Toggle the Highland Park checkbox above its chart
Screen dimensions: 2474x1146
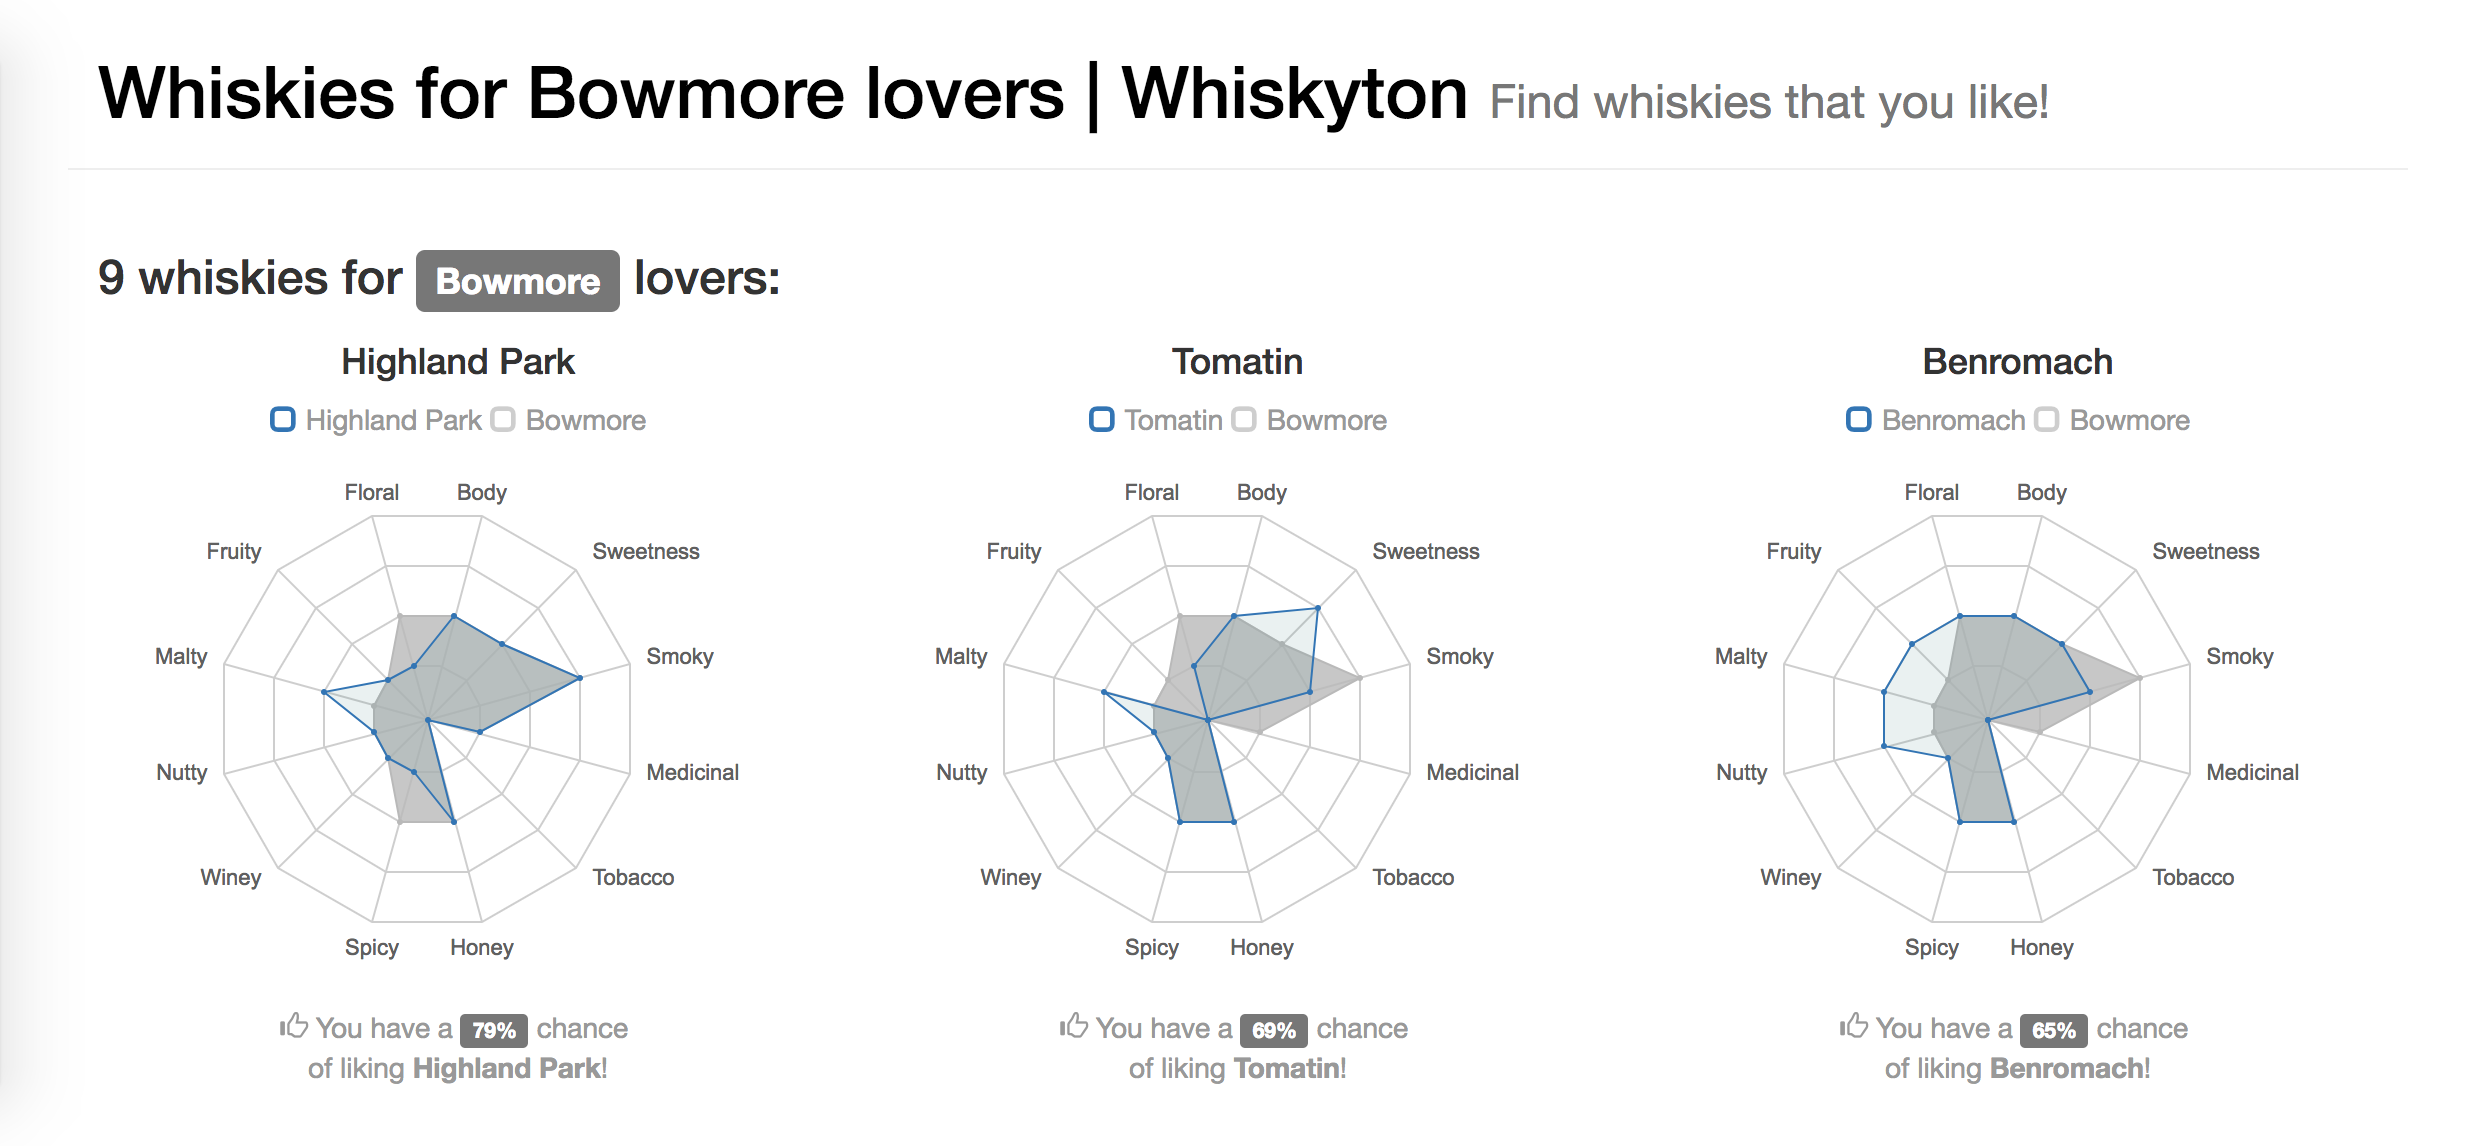(282, 419)
